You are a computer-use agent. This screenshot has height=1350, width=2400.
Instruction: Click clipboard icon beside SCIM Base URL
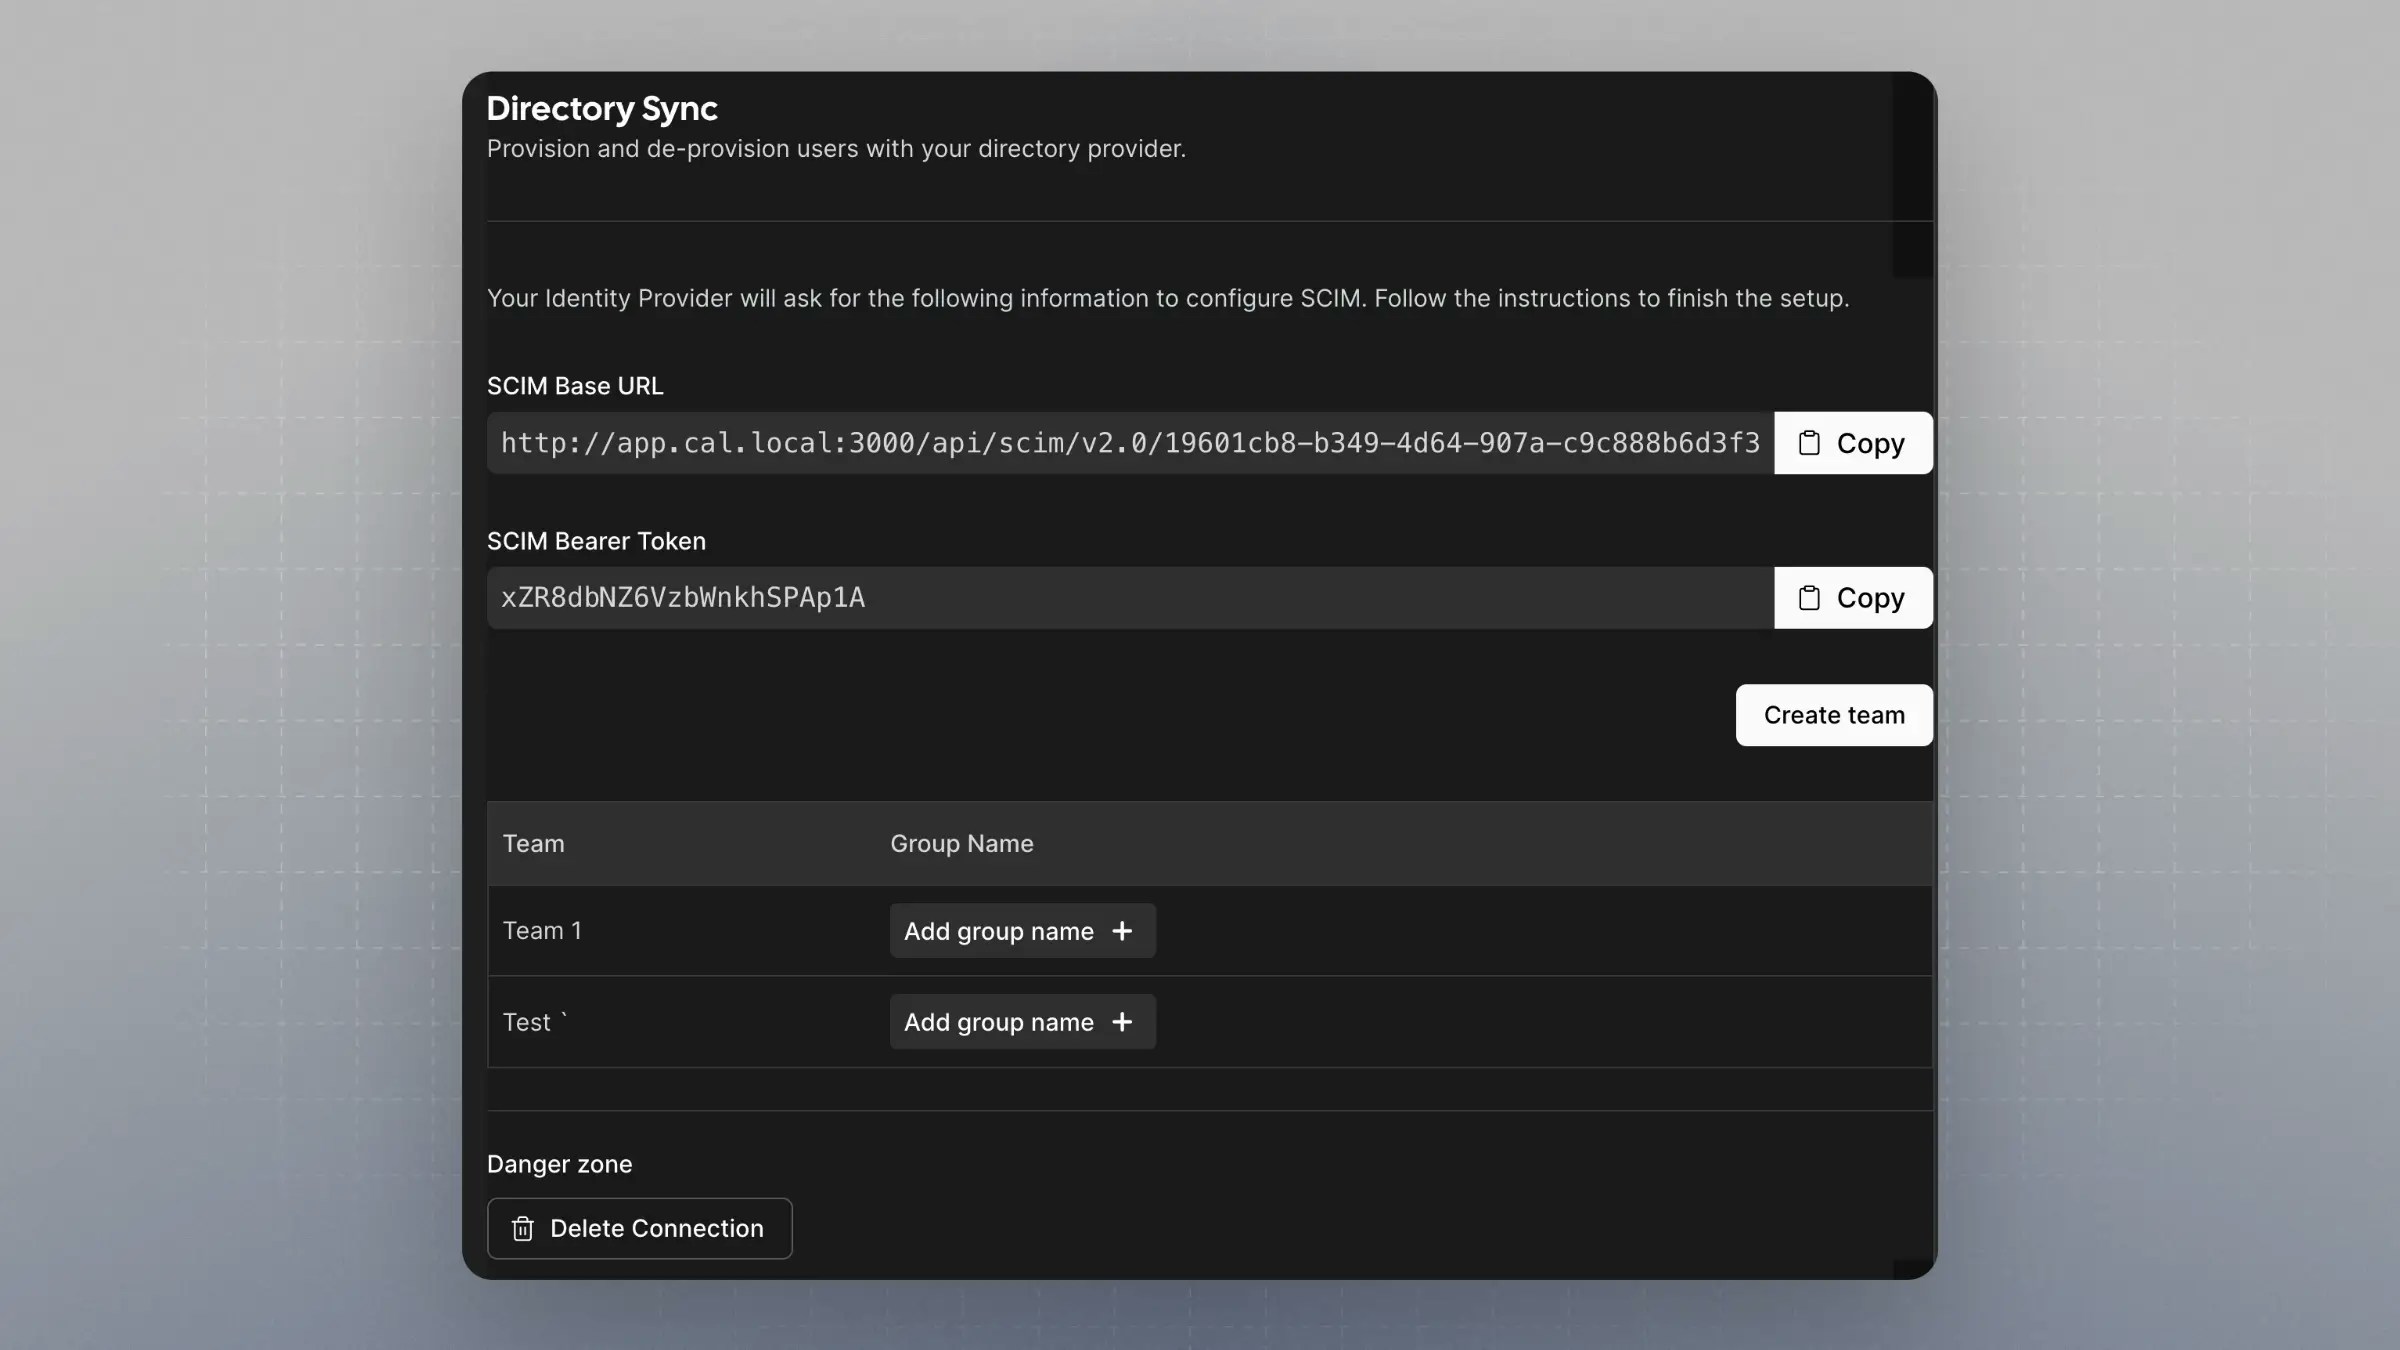point(1808,443)
